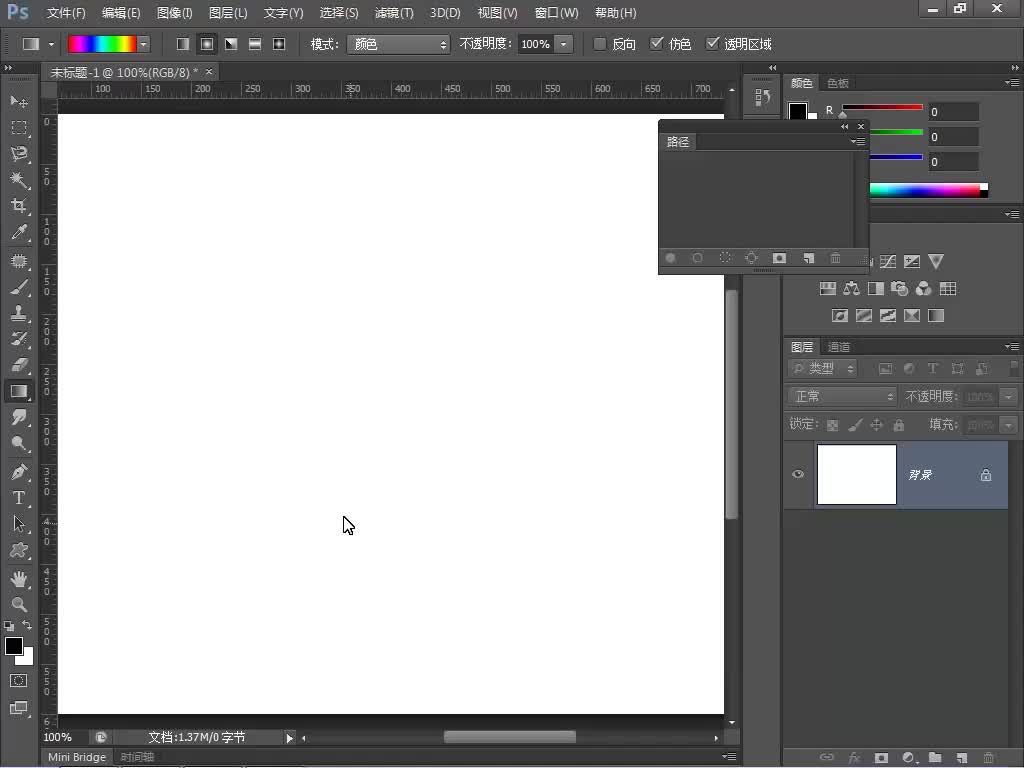Toggle lock all icon
This screenshot has width=1024, height=768.
pos(899,425)
